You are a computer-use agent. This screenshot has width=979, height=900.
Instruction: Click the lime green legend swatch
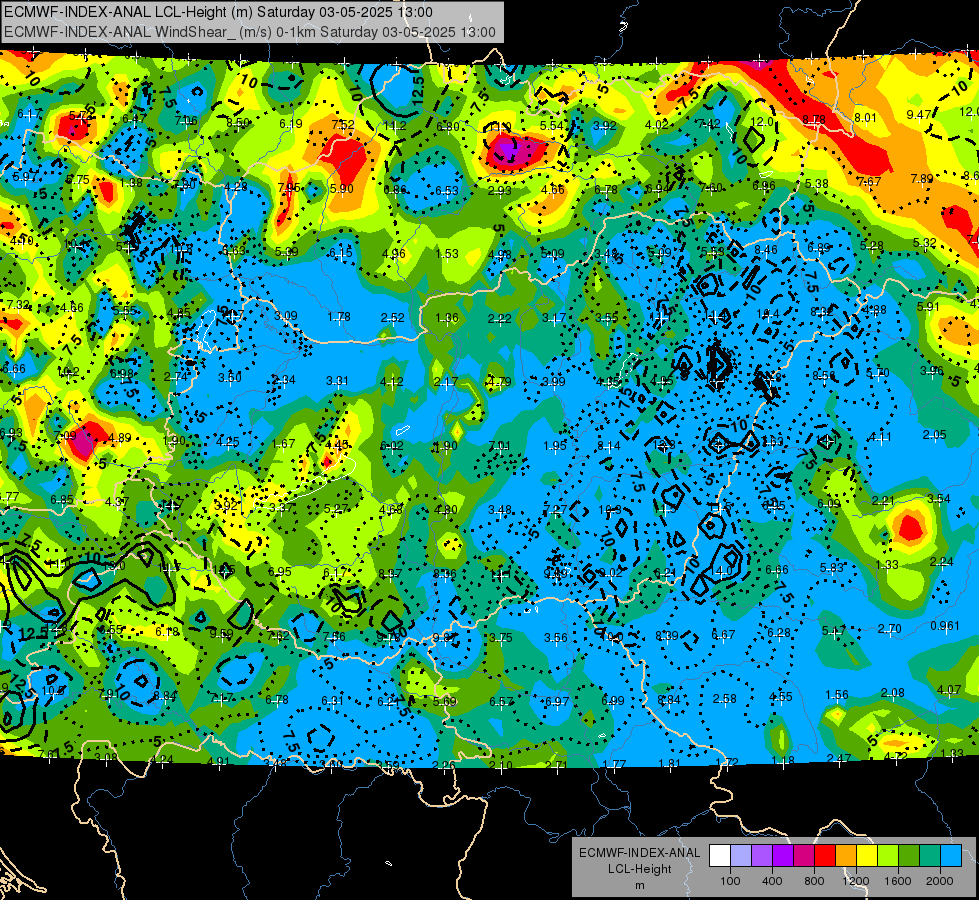point(888,856)
